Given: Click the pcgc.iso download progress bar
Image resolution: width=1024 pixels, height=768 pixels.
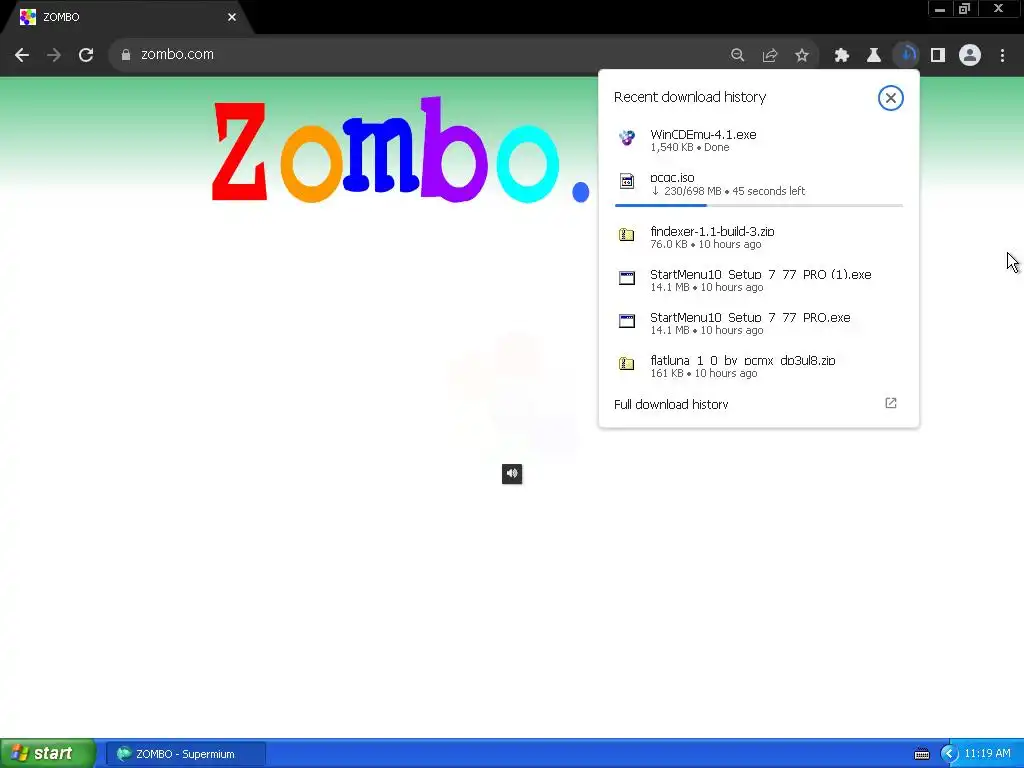Looking at the screenshot, I should pos(759,206).
